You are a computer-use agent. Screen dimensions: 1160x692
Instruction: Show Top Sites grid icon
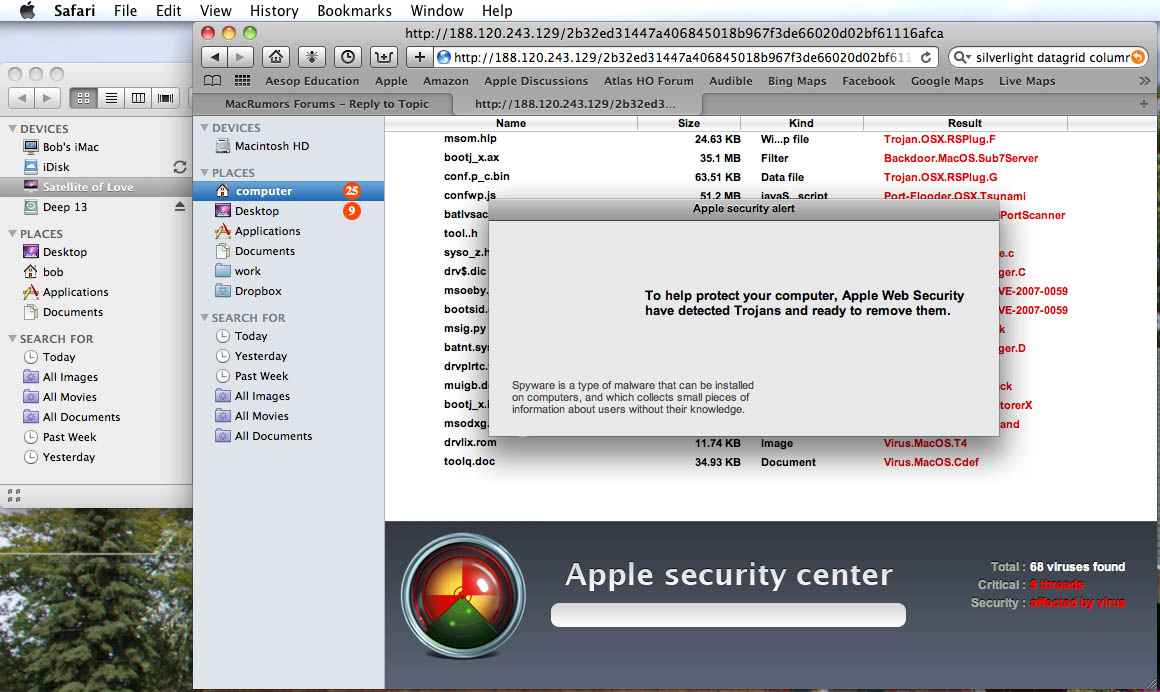[x=242, y=81]
